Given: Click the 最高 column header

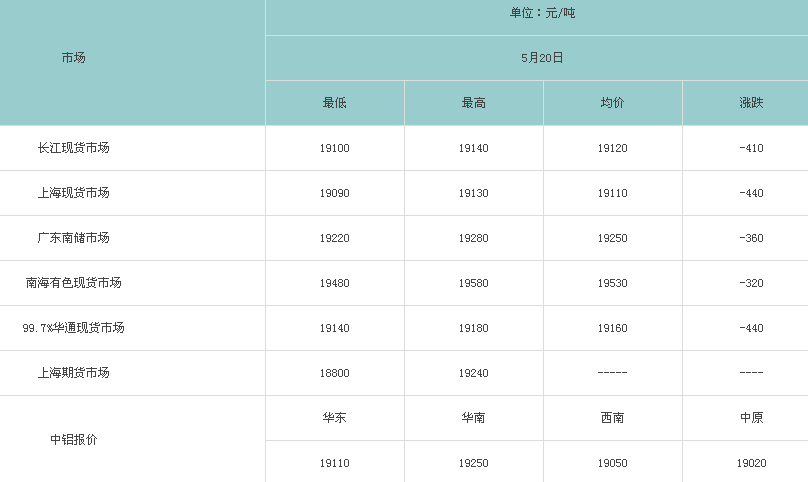Looking at the screenshot, I should 474,103.
